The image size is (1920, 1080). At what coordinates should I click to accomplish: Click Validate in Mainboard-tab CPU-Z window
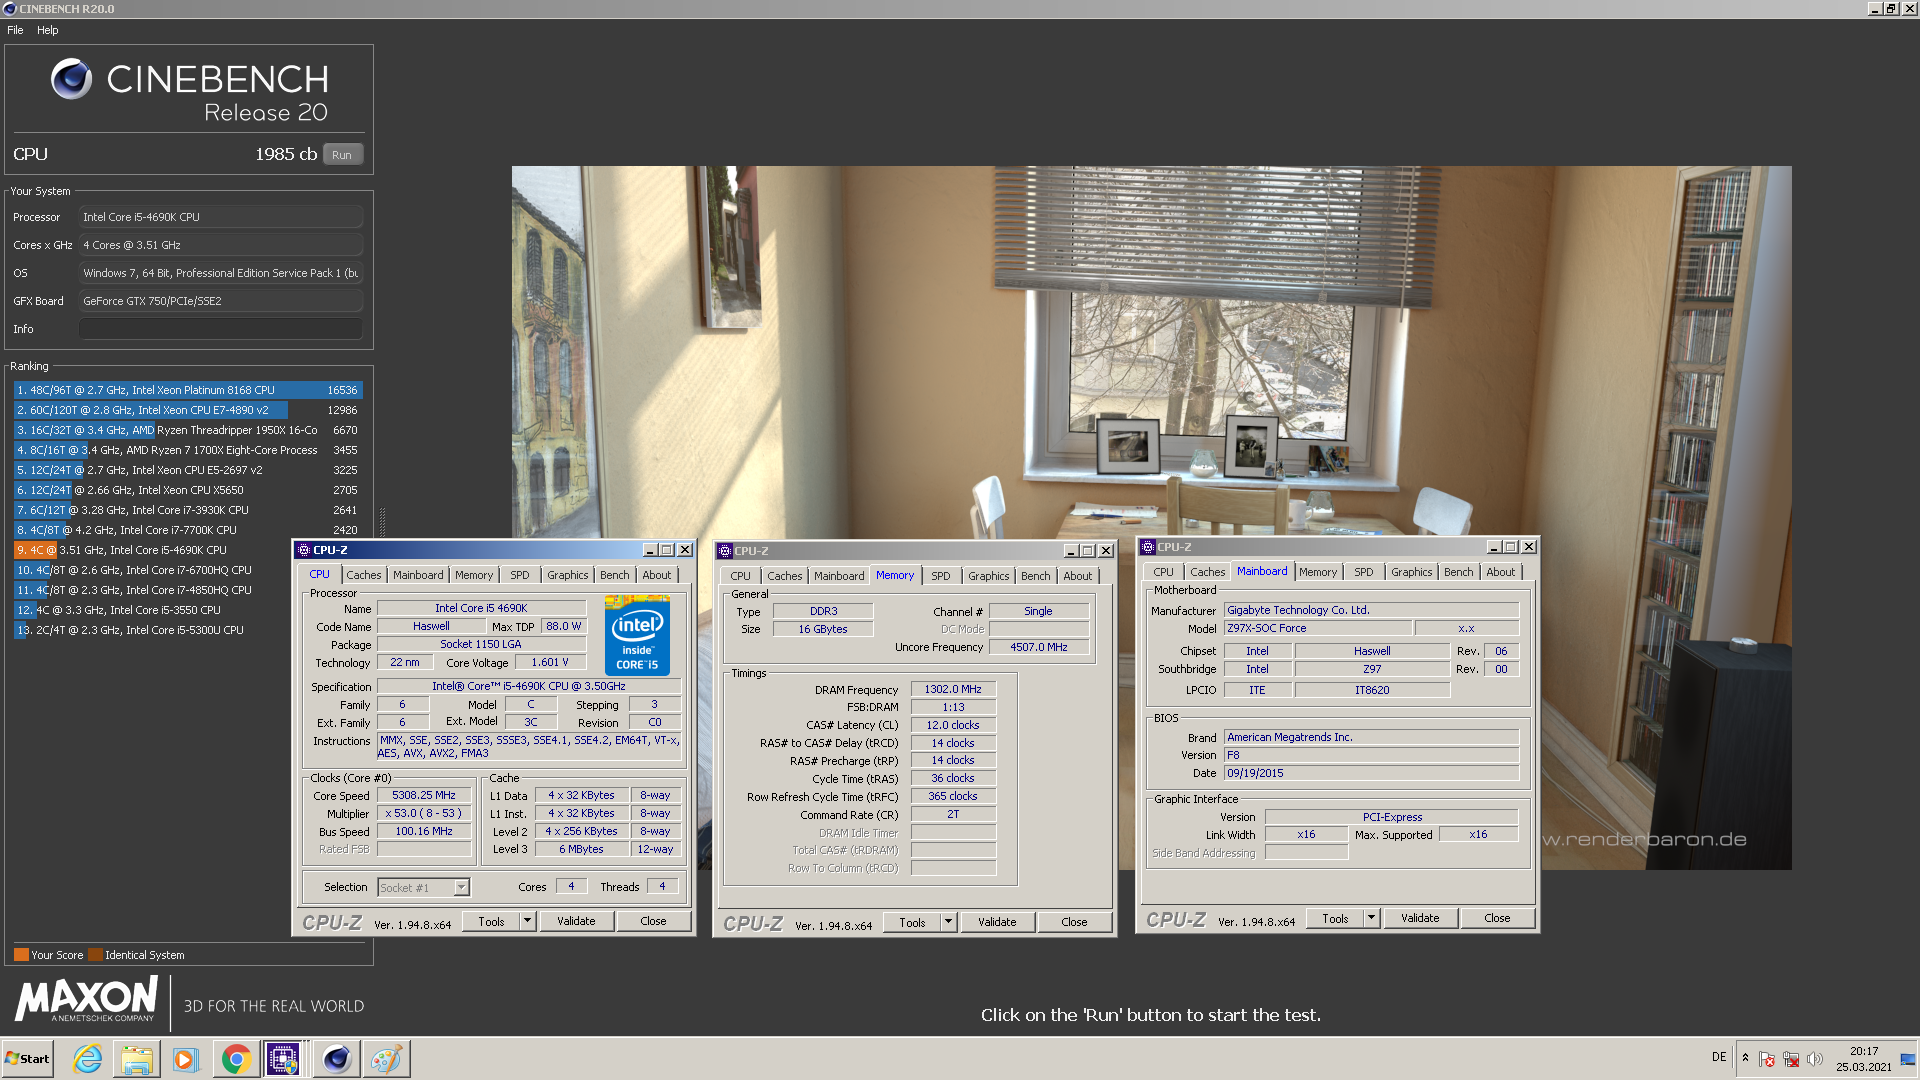(1420, 918)
